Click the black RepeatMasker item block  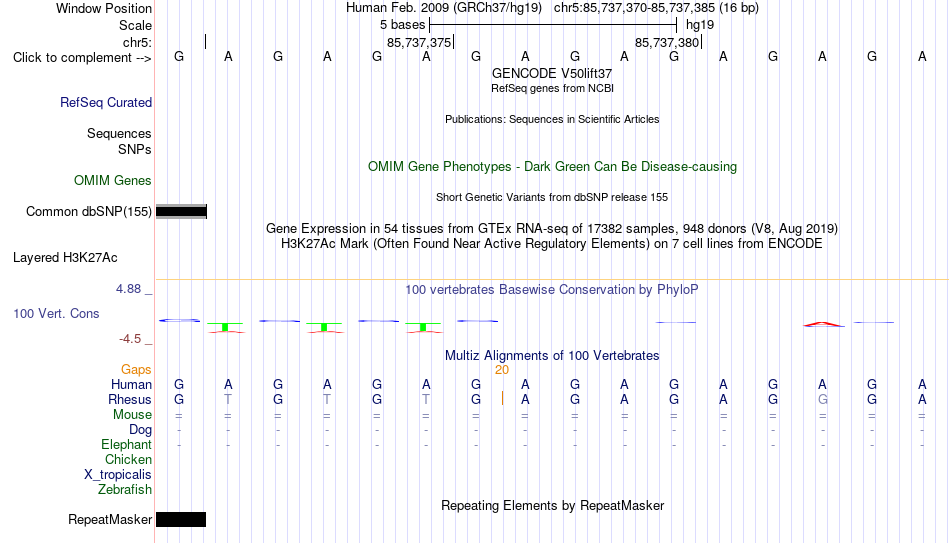click(x=181, y=519)
